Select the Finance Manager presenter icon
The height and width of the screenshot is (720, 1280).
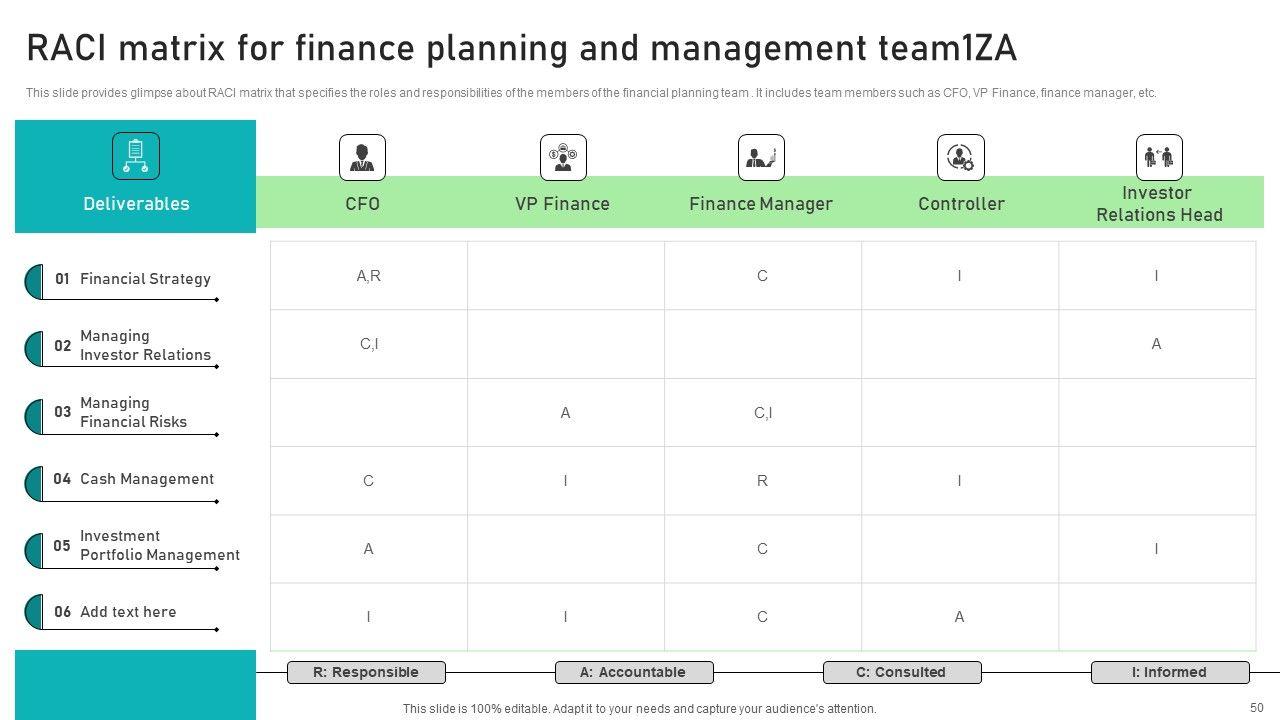761,158
